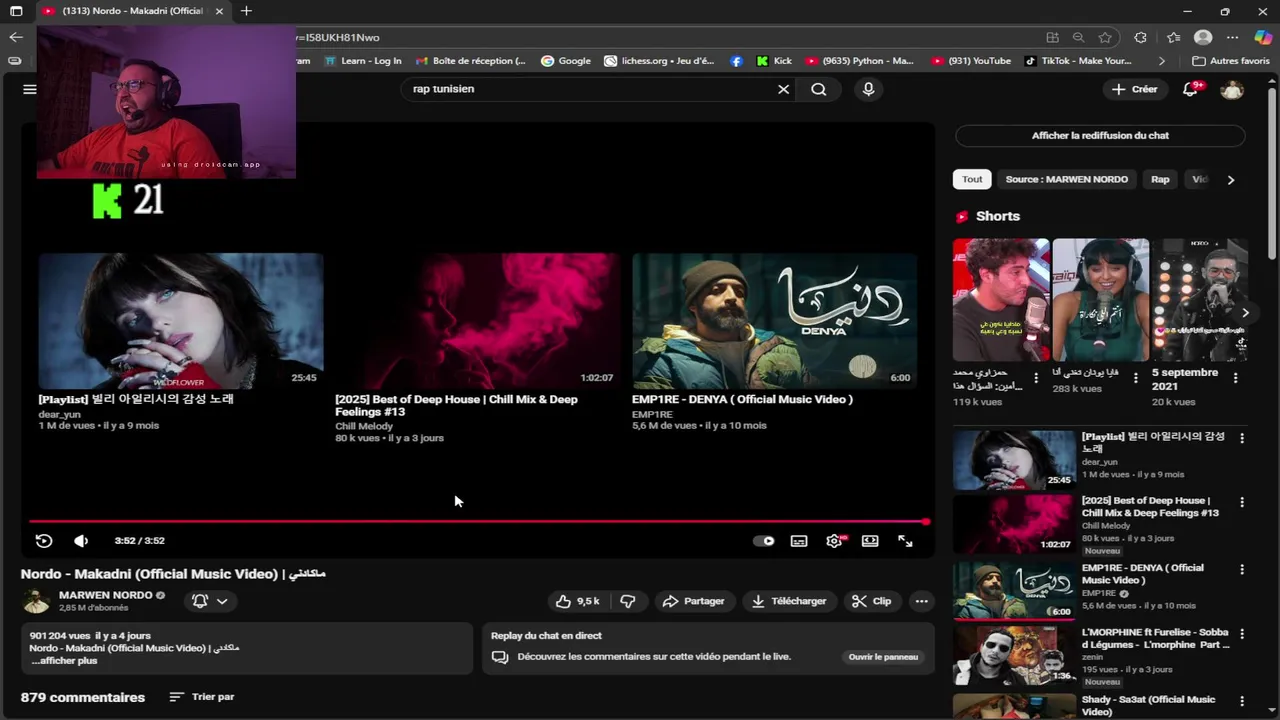Open the browser Settings and more menu
The height and width of the screenshot is (720, 1280).
1234,37
